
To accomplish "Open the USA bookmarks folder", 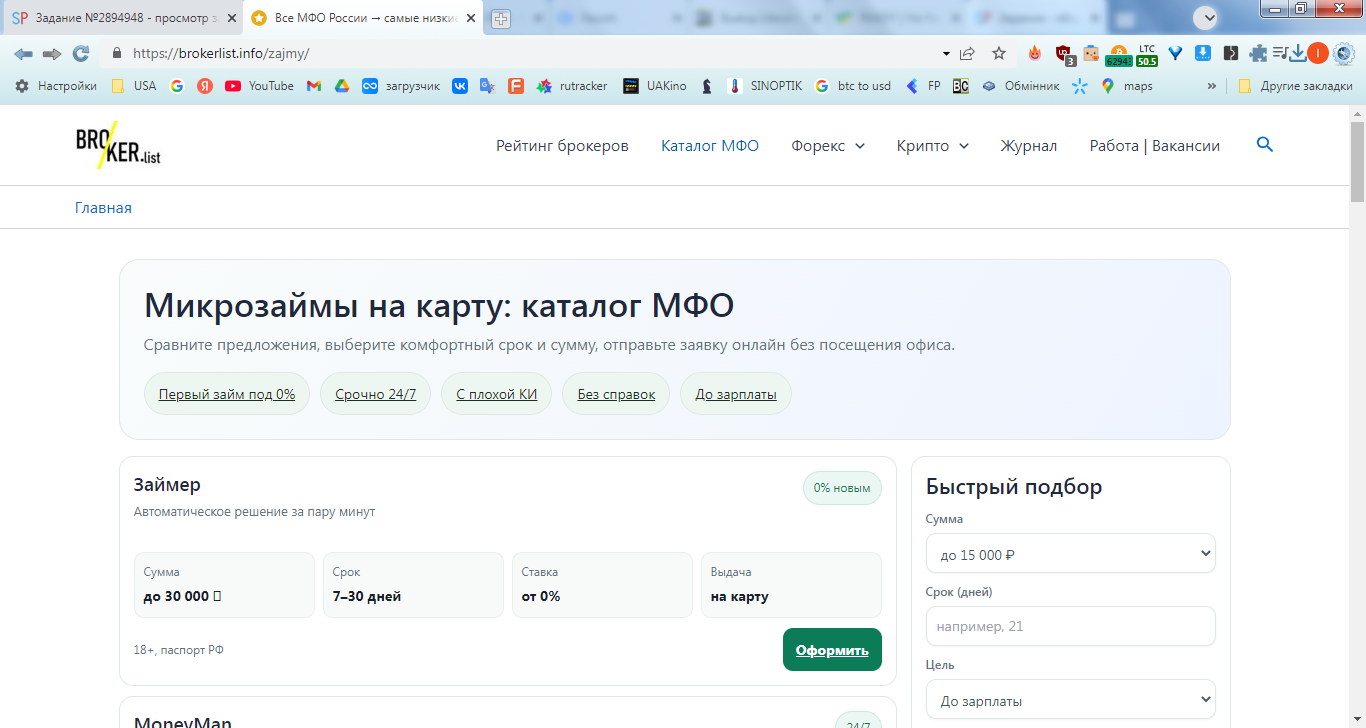I will click(x=134, y=86).
